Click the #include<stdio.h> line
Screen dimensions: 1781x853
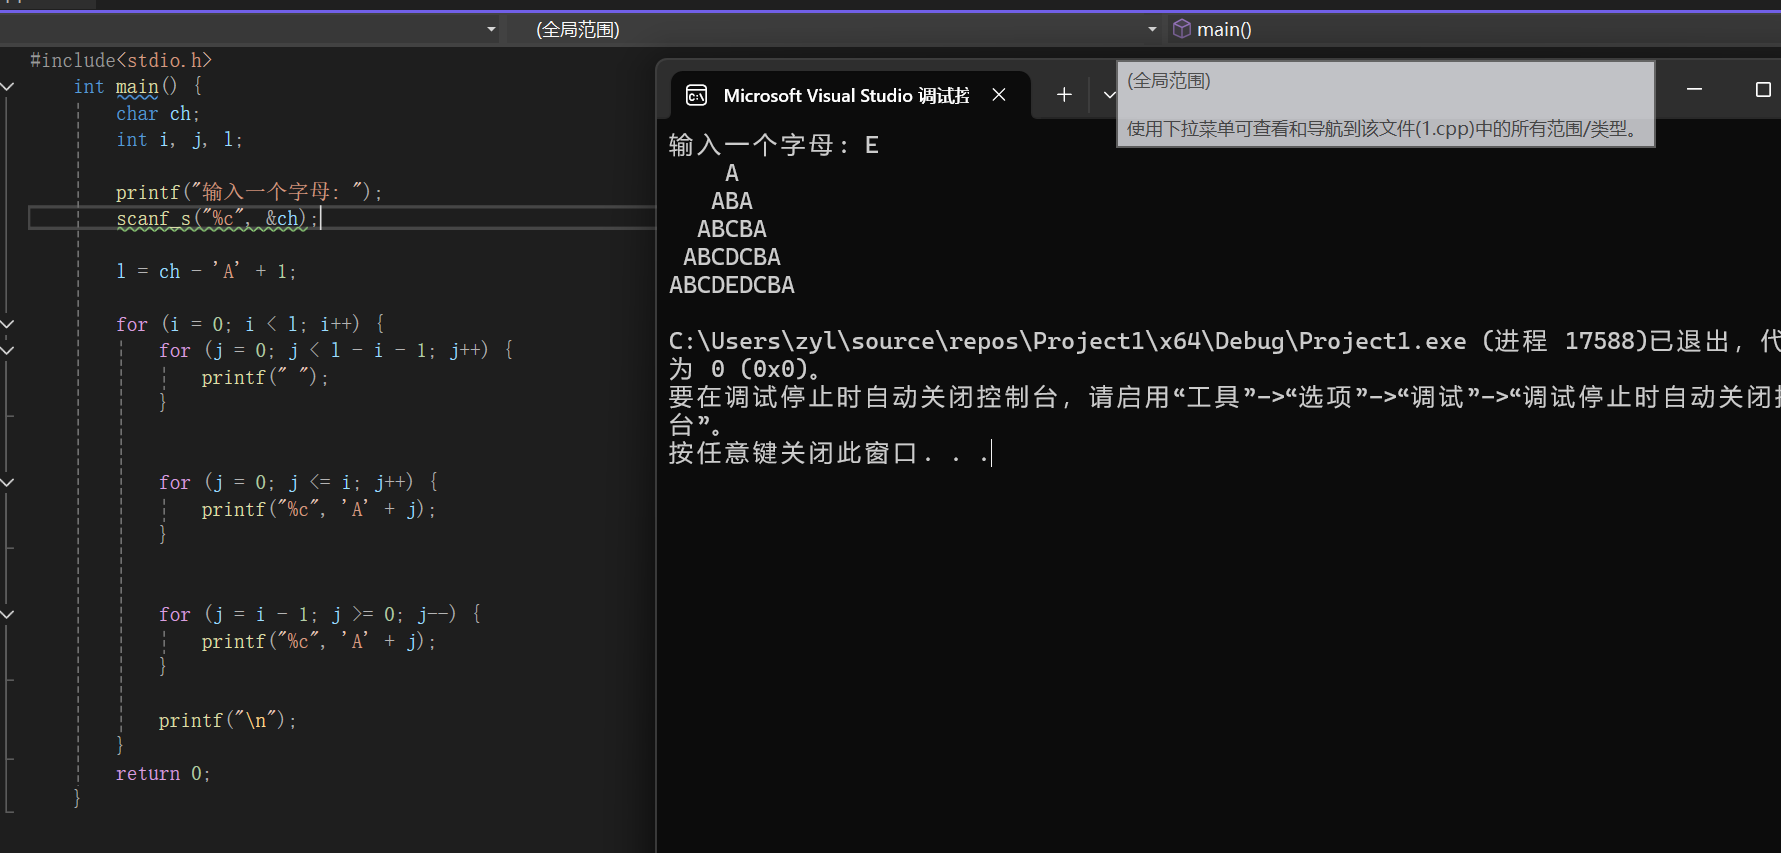pyautogui.click(x=121, y=61)
